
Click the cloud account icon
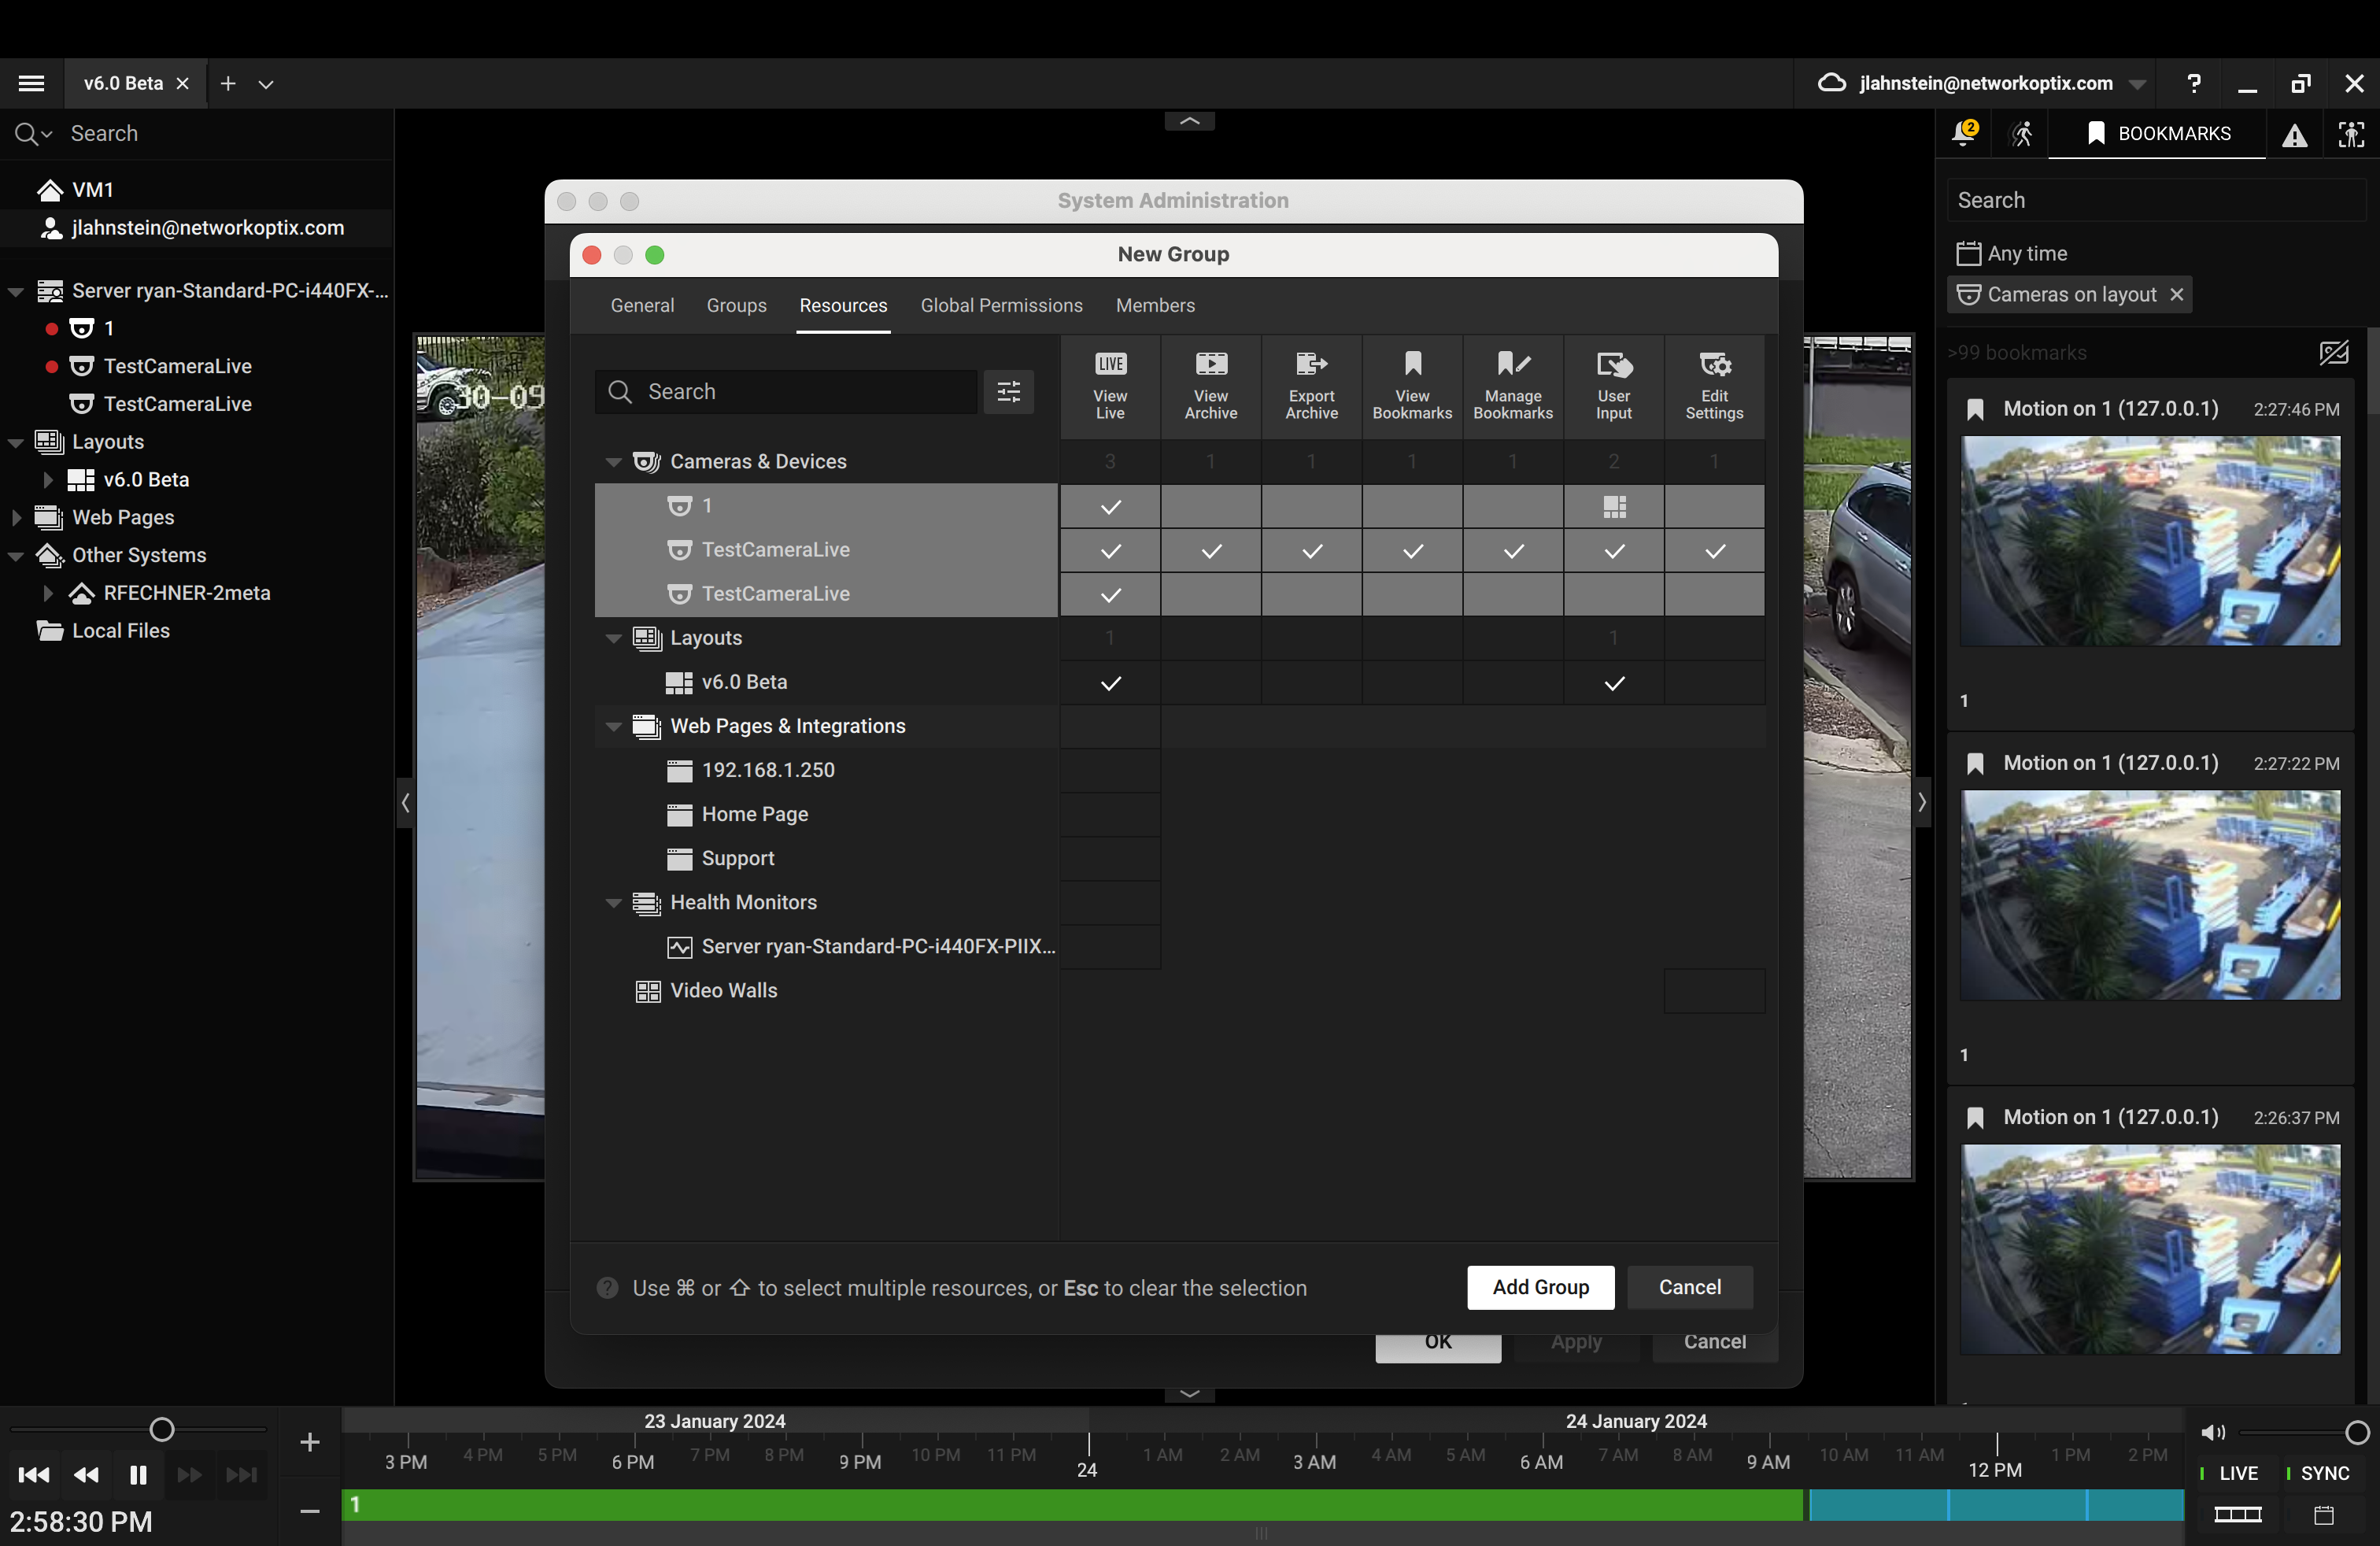pyautogui.click(x=1832, y=83)
